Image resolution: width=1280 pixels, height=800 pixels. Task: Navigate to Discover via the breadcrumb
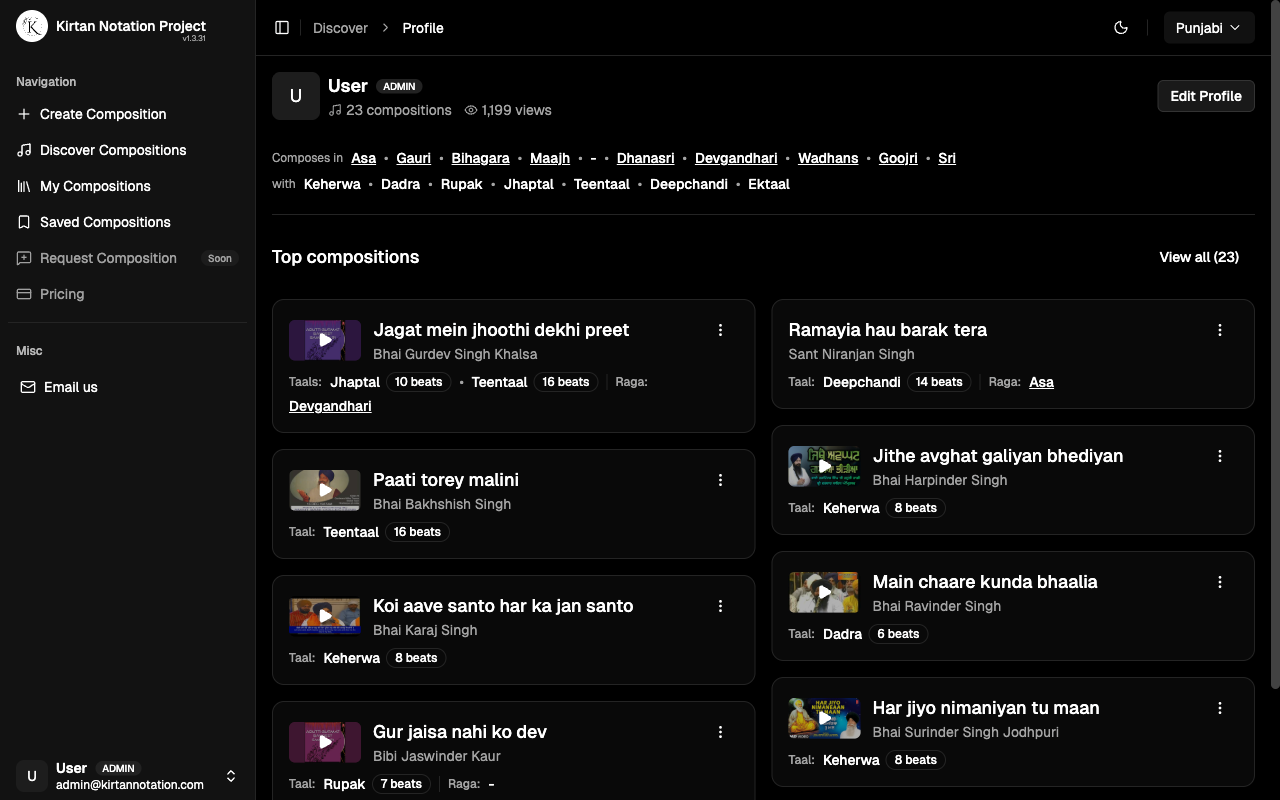[x=340, y=28]
